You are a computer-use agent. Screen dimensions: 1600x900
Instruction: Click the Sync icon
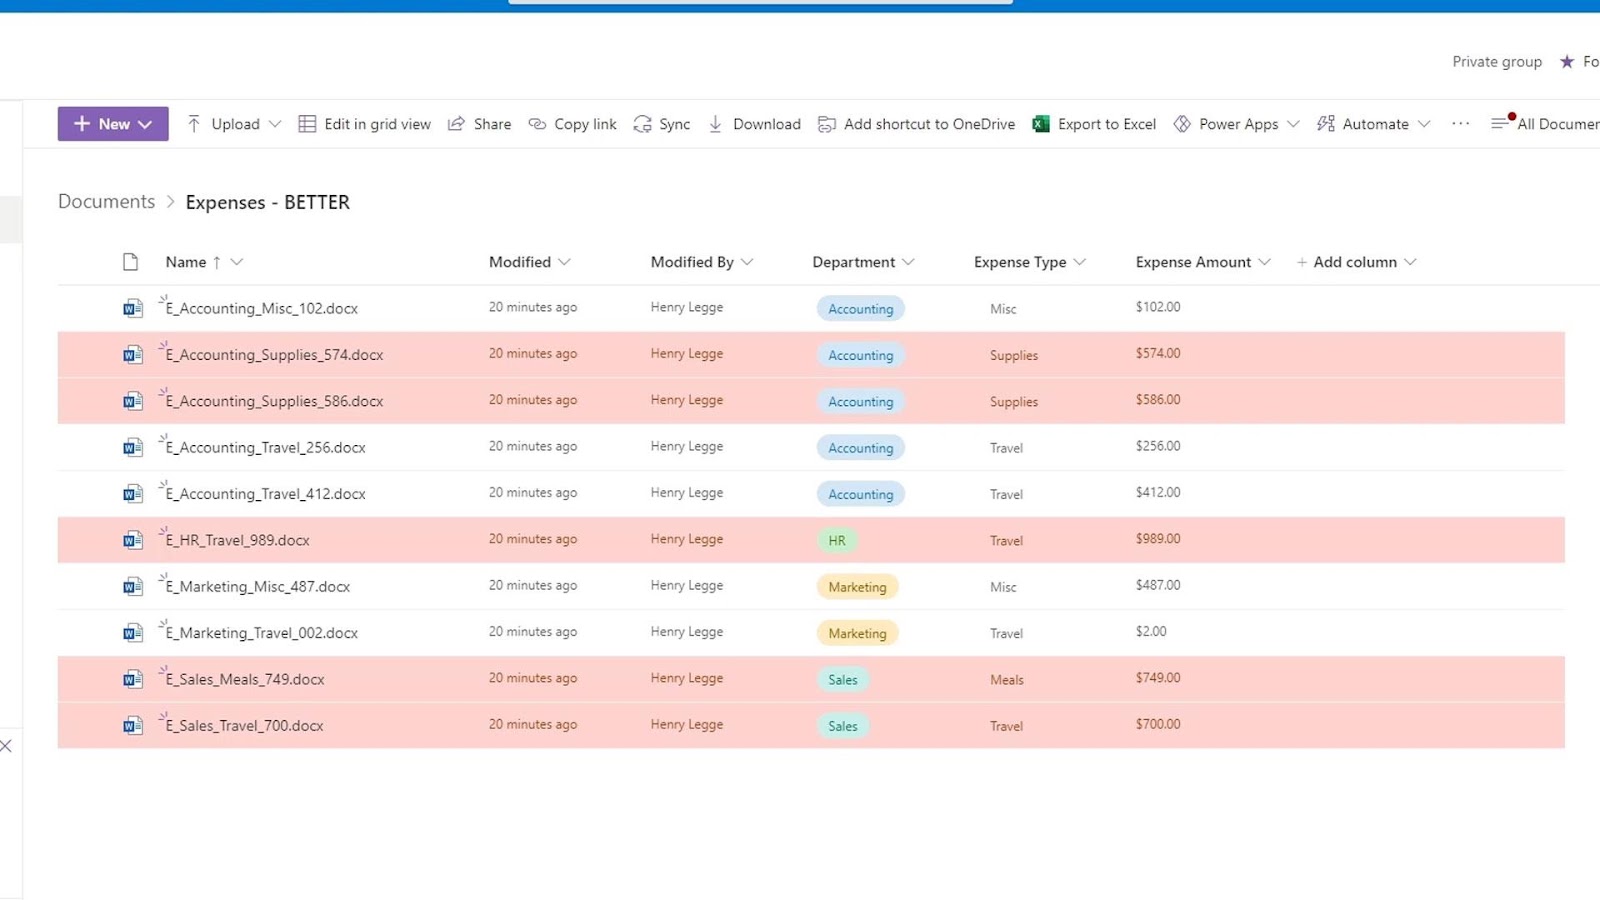(642, 124)
